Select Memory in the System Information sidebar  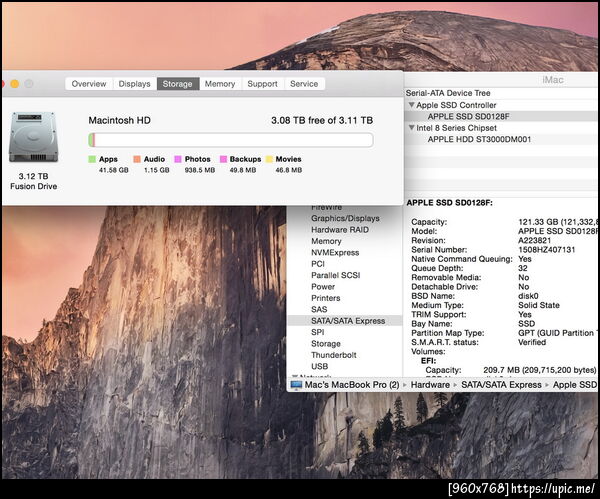click(x=326, y=241)
